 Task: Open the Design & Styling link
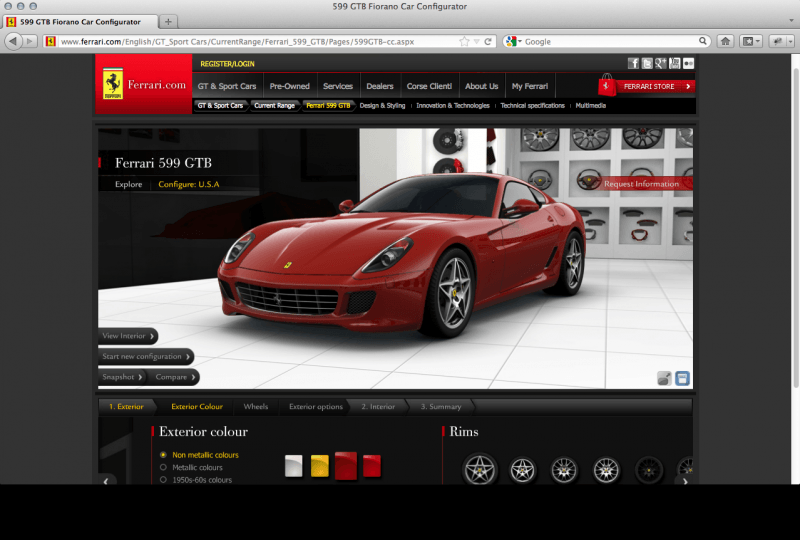coord(382,106)
